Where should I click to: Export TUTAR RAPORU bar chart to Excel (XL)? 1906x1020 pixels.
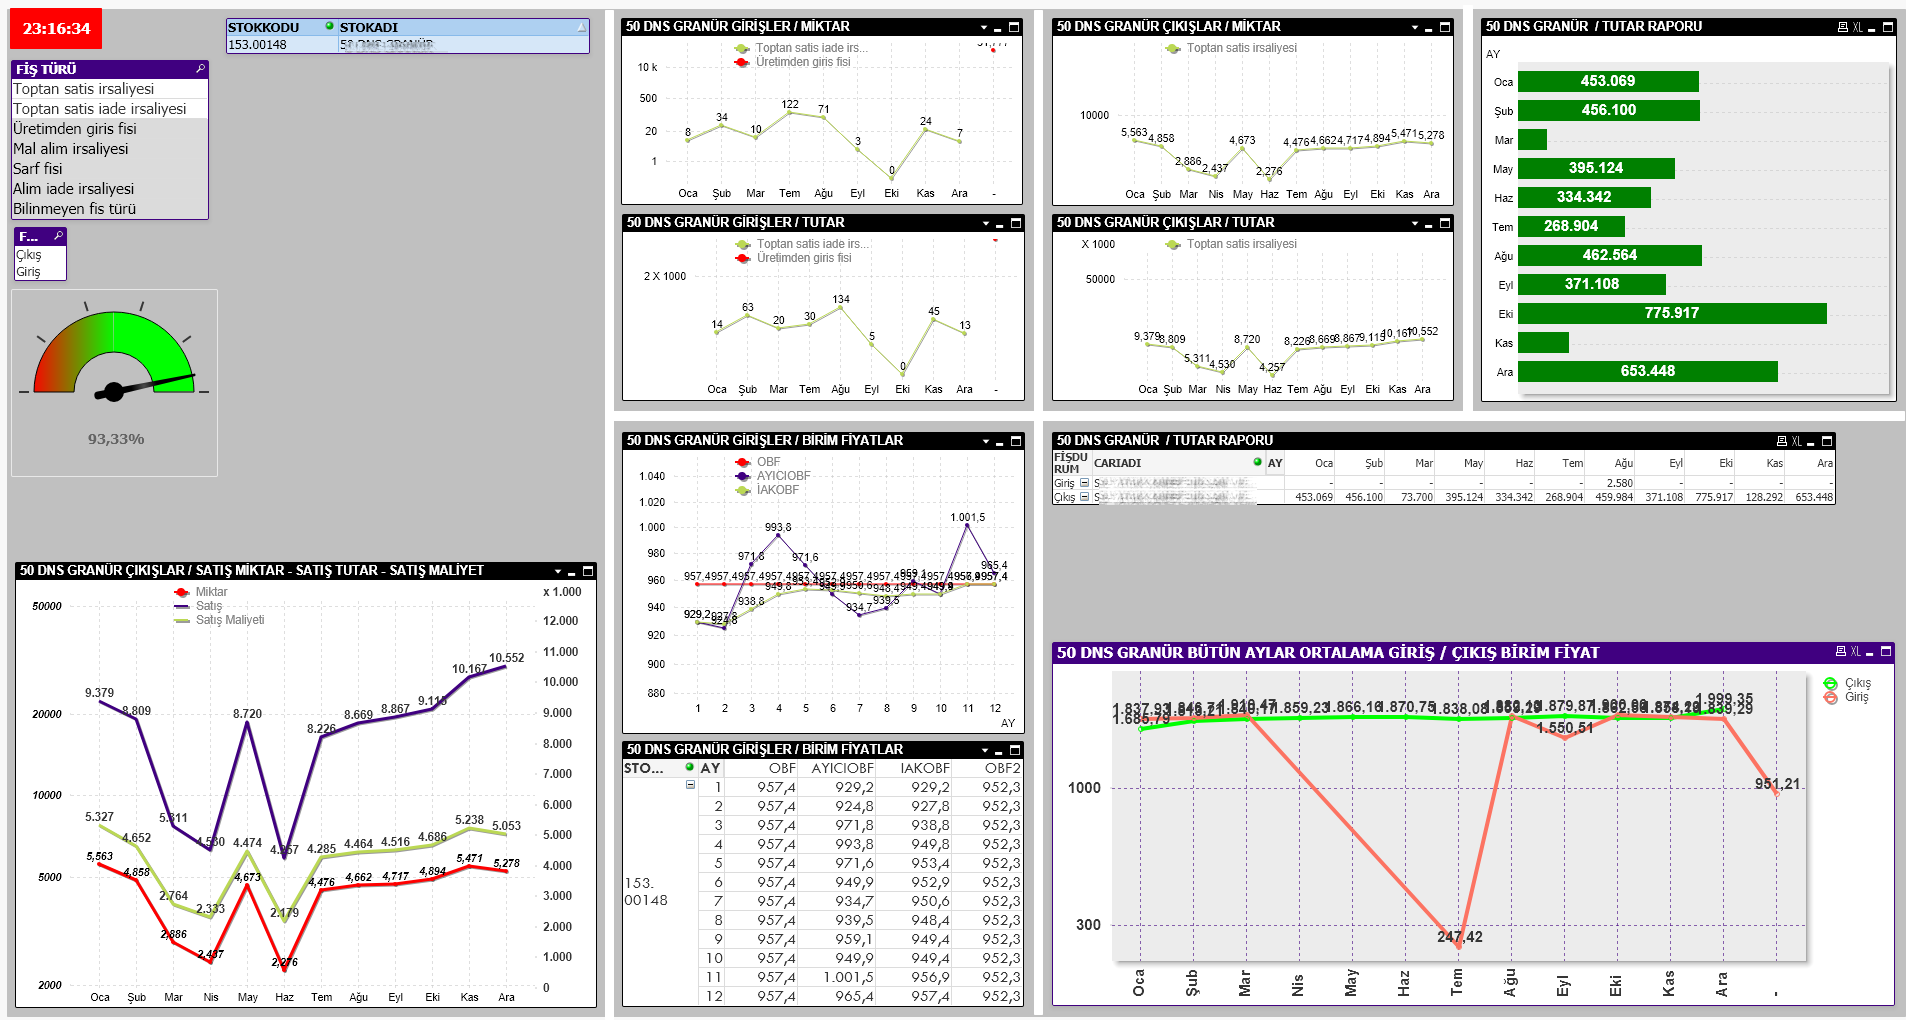point(1857,27)
